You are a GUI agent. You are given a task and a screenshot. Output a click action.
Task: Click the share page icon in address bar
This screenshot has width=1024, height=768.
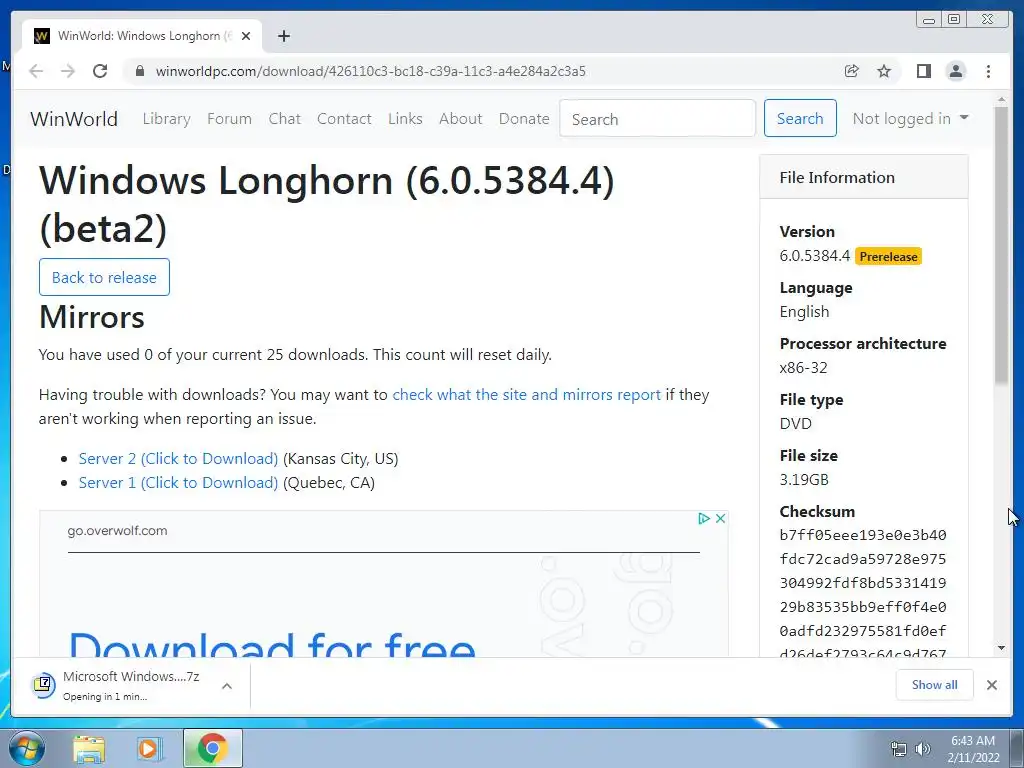pyautogui.click(x=852, y=71)
